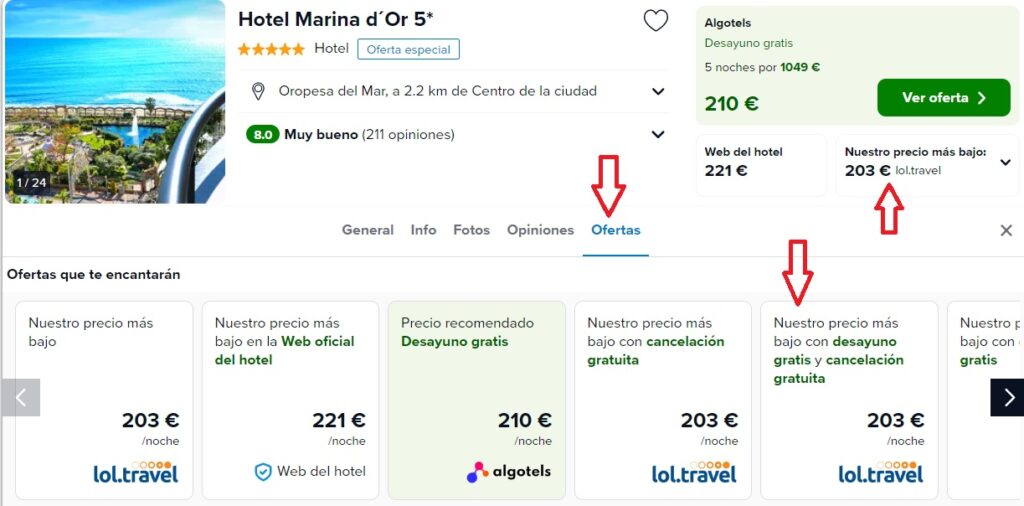The height and width of the screenshot is (506, 1024).
Task: Open the Fotos tab
Action: 472,230
